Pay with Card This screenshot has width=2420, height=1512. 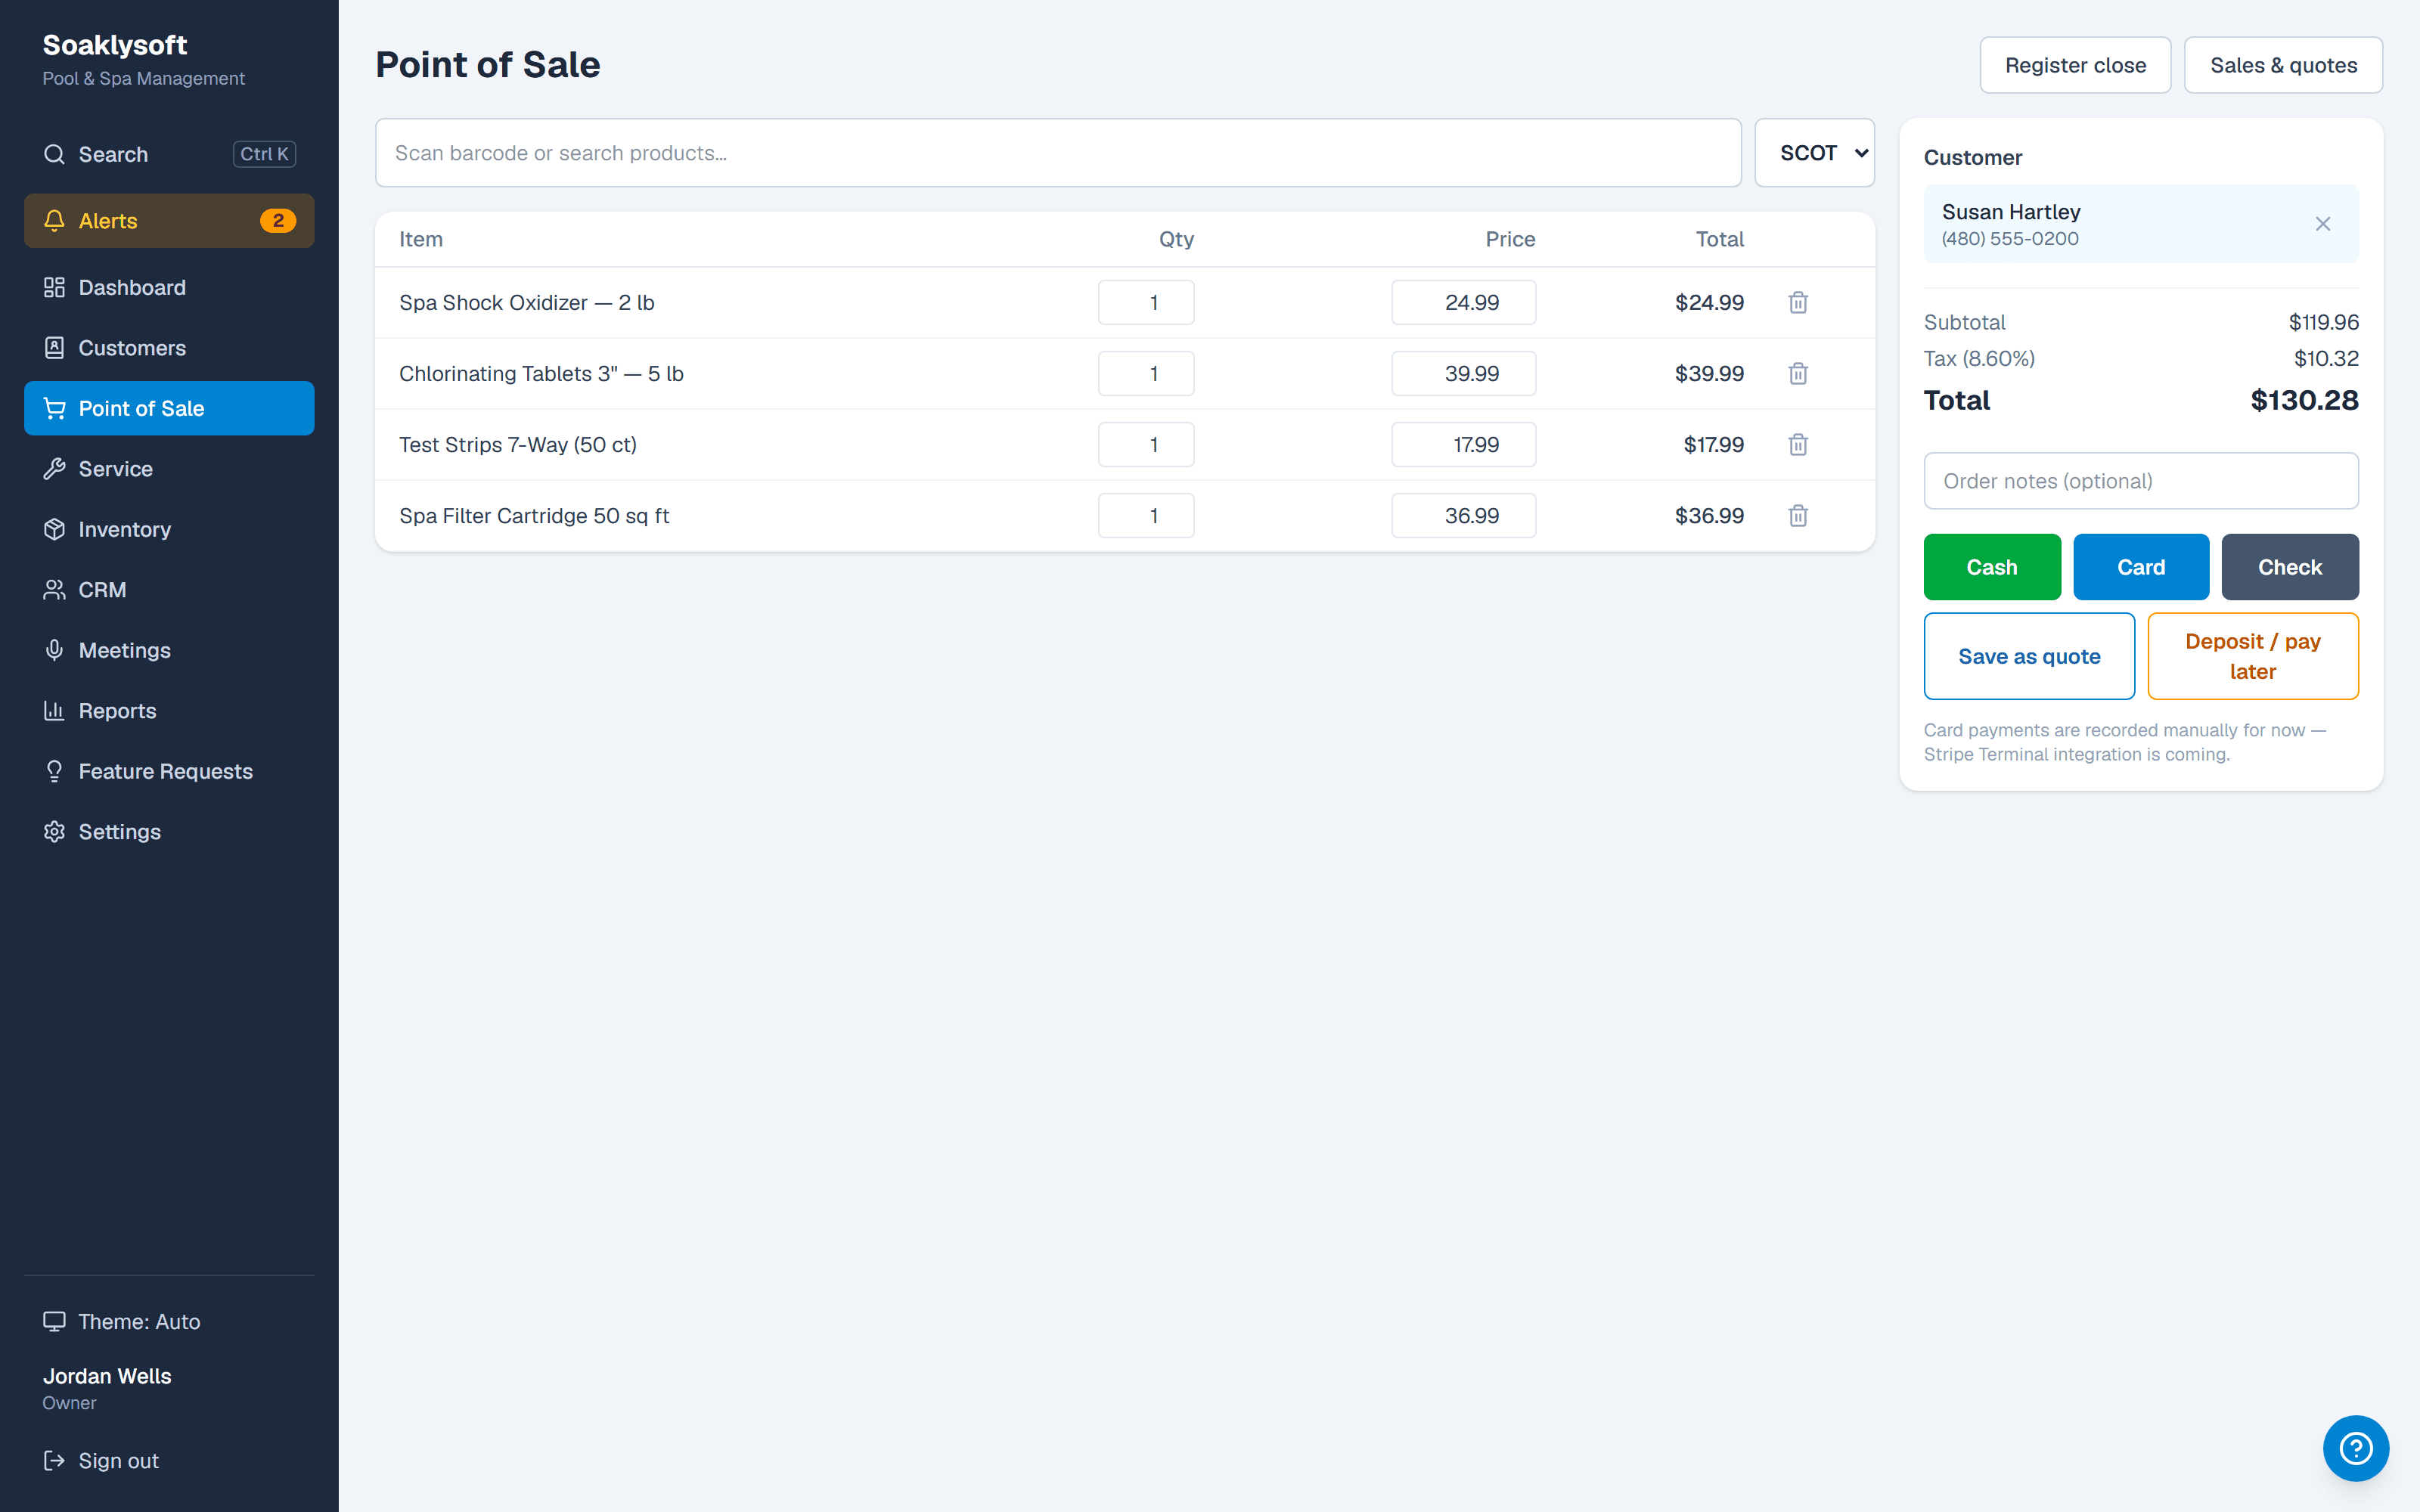(x=2141, y=567)
